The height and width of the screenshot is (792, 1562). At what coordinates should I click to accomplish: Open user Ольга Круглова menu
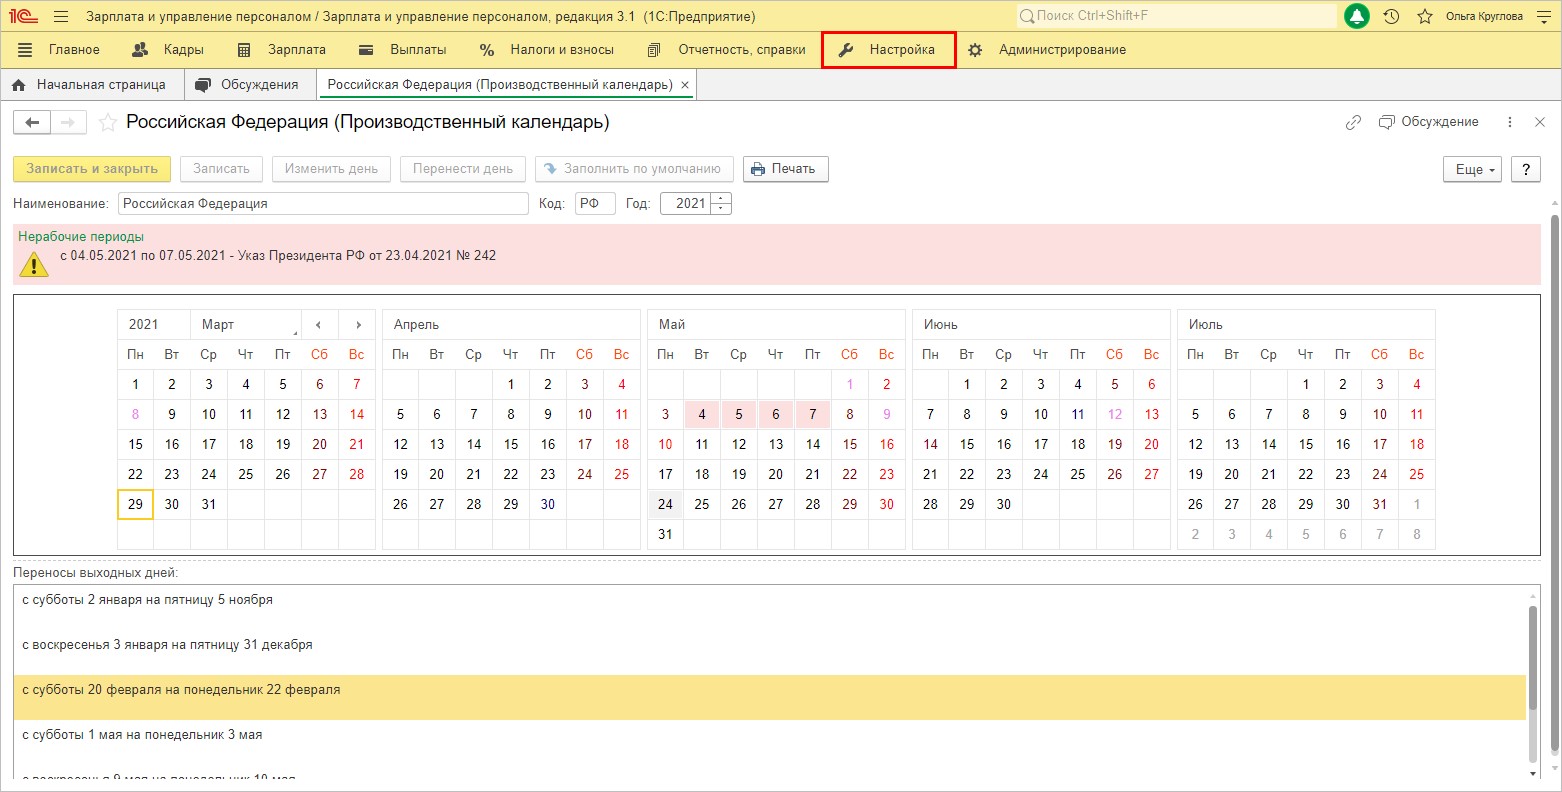[1484, 16]
